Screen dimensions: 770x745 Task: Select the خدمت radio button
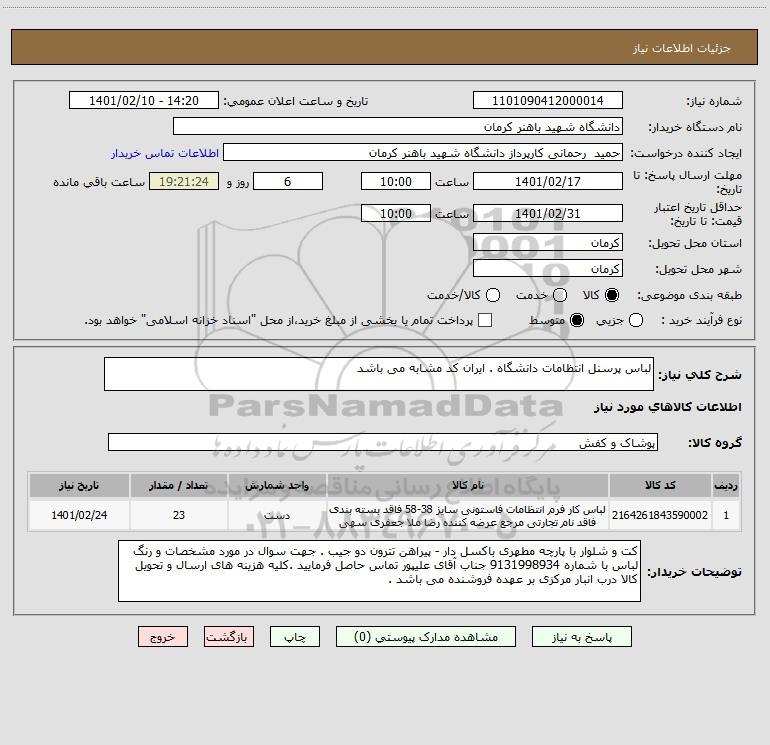560,295
